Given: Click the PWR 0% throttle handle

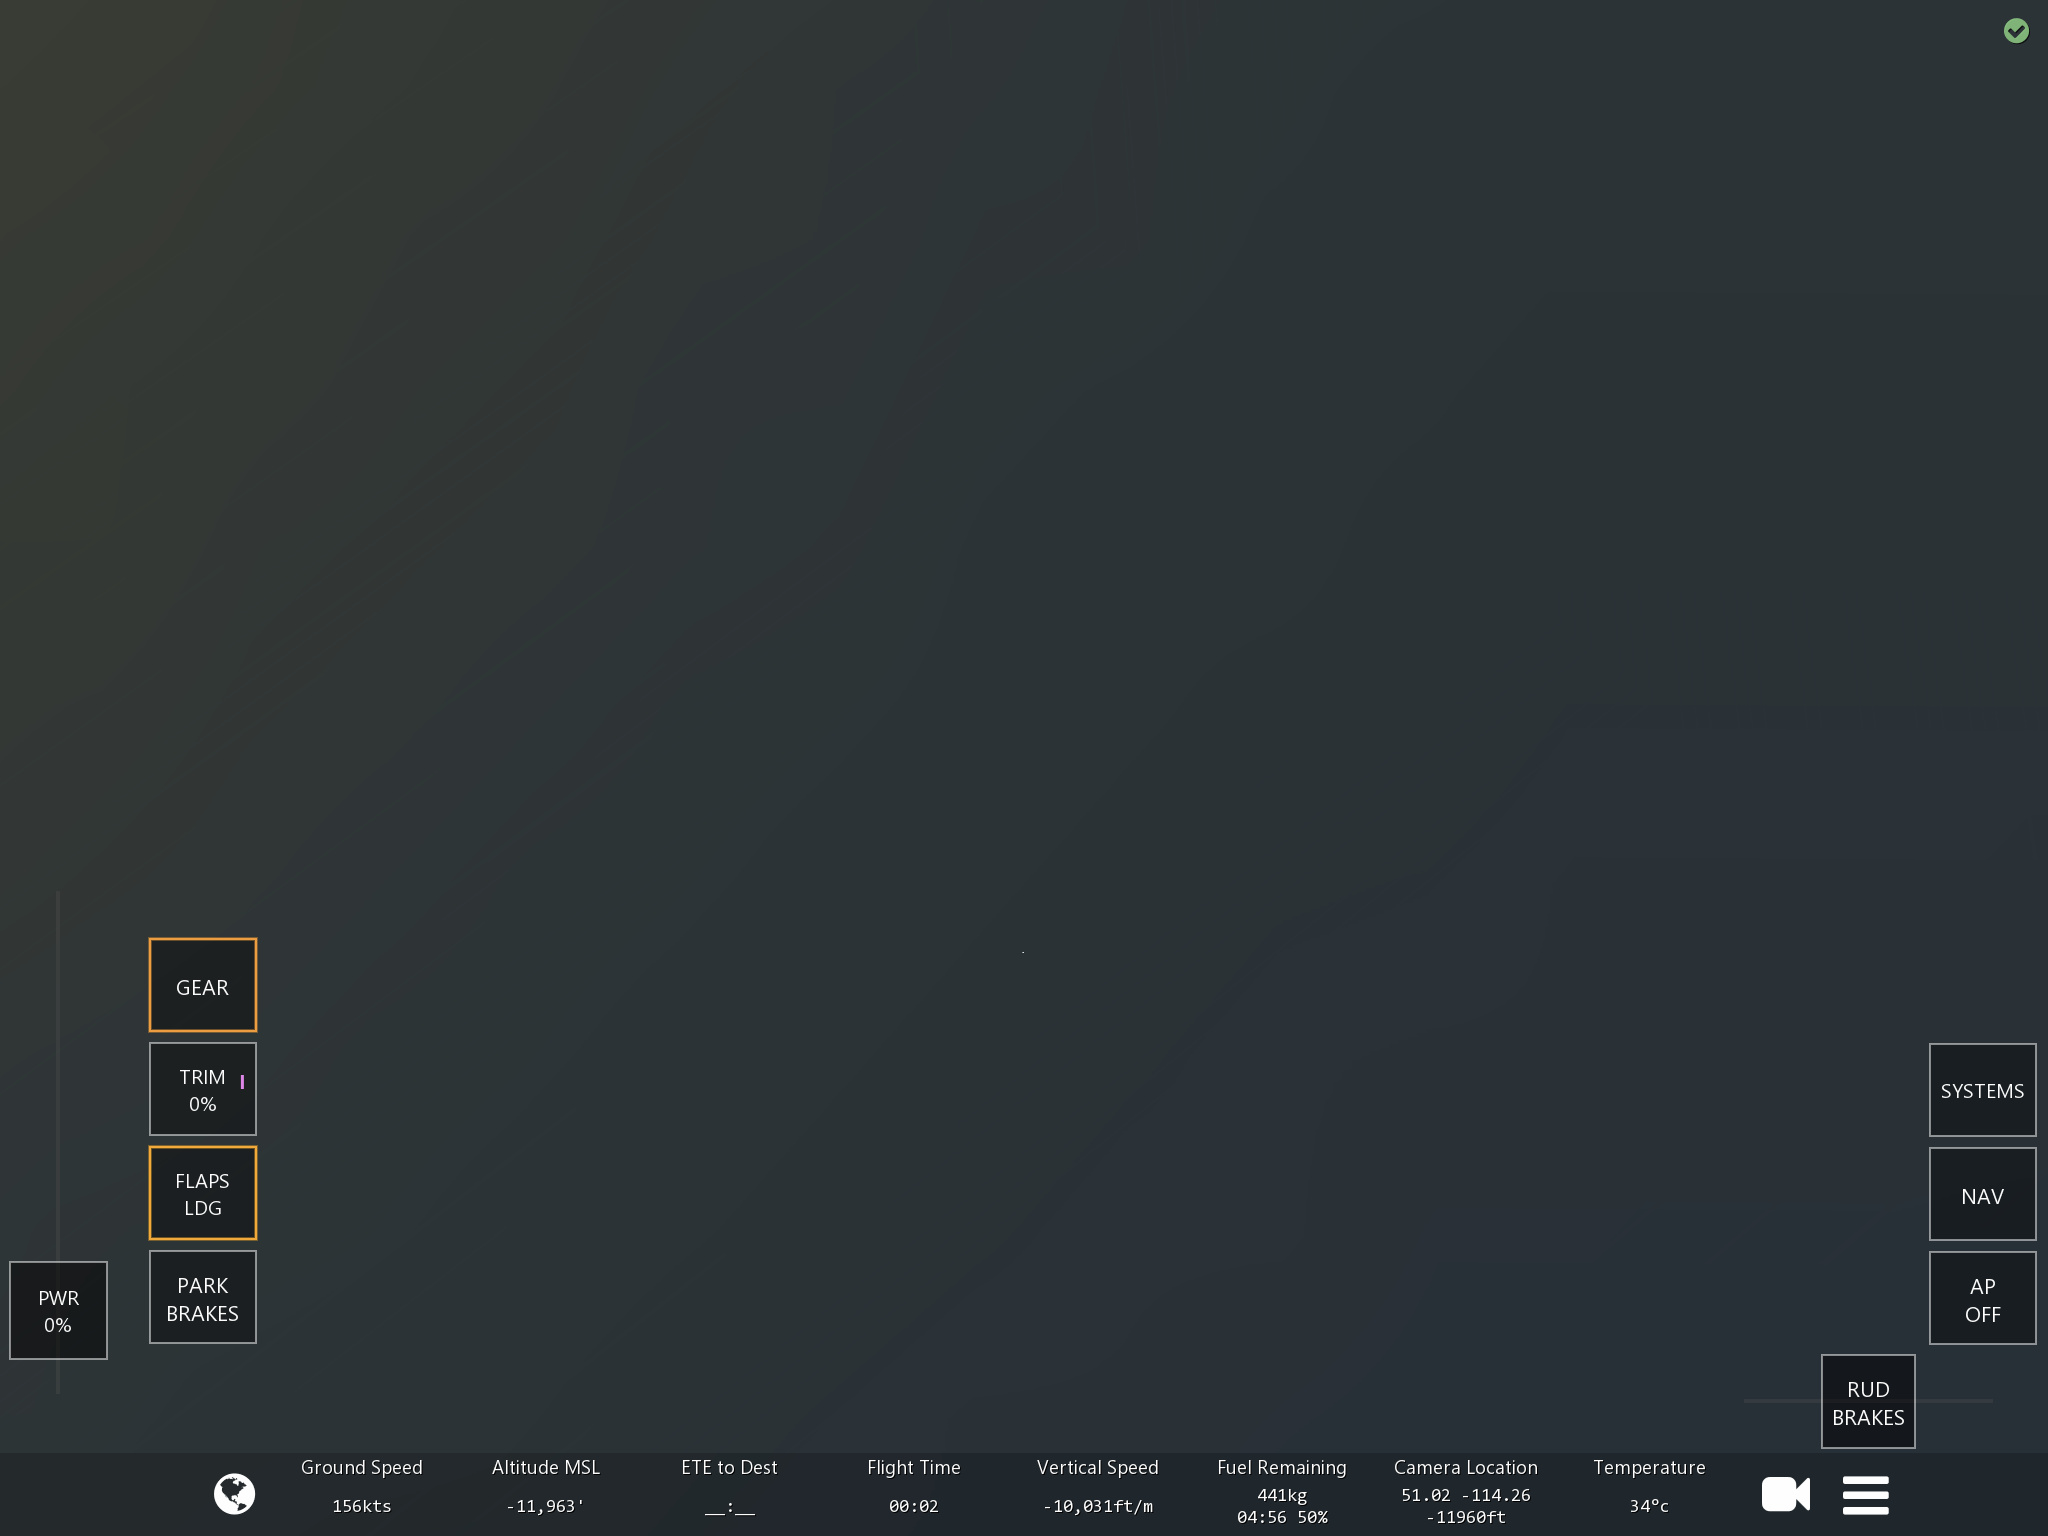Looking at the screenshot, I should (58, 1310).
